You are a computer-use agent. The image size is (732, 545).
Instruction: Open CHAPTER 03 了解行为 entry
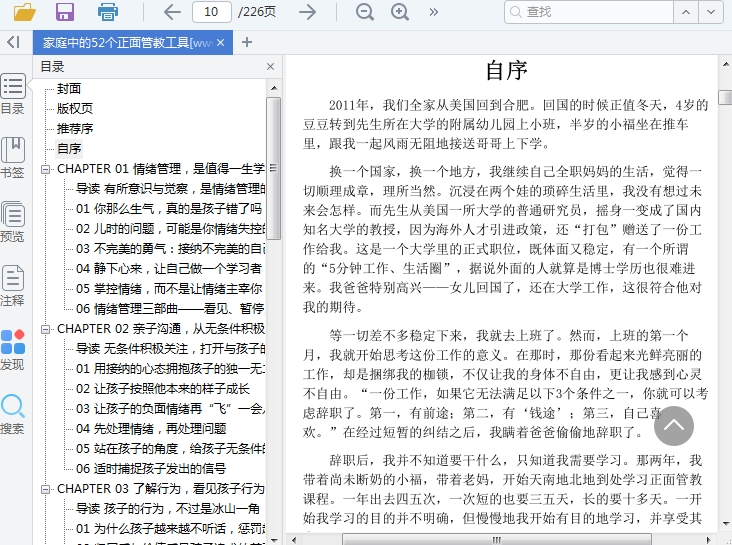point(161,489)
